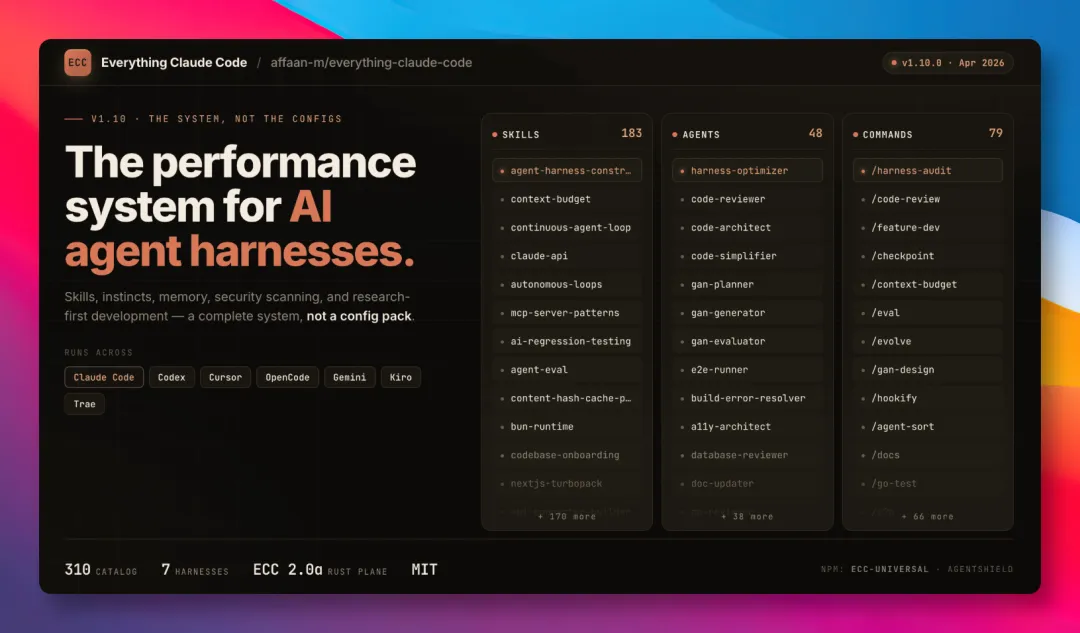Select the Gemini harness chip
This screenshot has width=1080, height=633.
point(350,377)
